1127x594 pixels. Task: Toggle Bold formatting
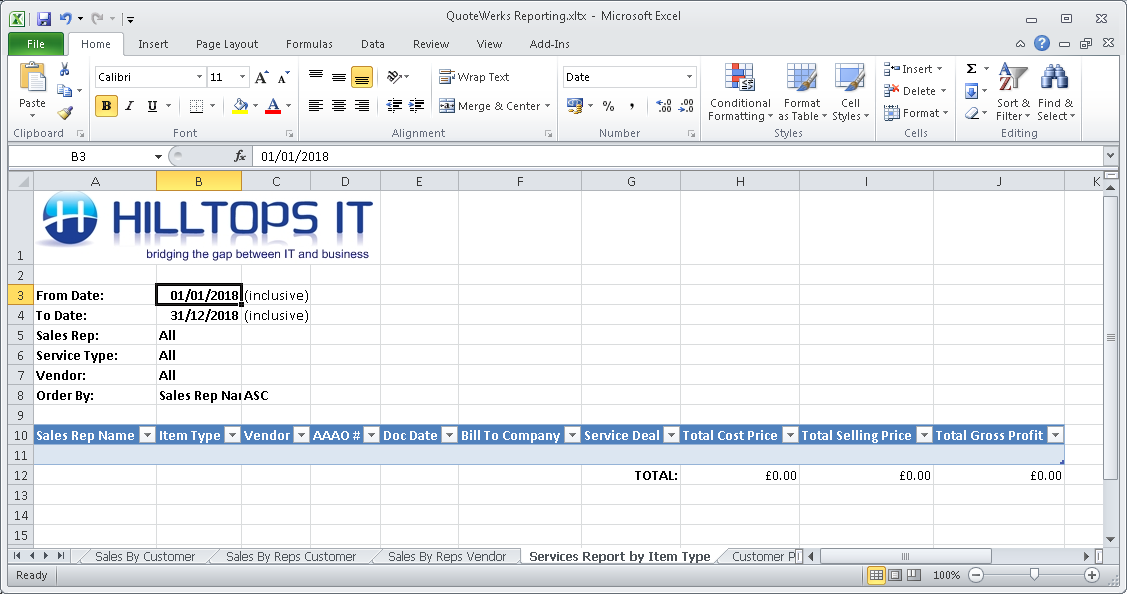click(x=107, y=106)
